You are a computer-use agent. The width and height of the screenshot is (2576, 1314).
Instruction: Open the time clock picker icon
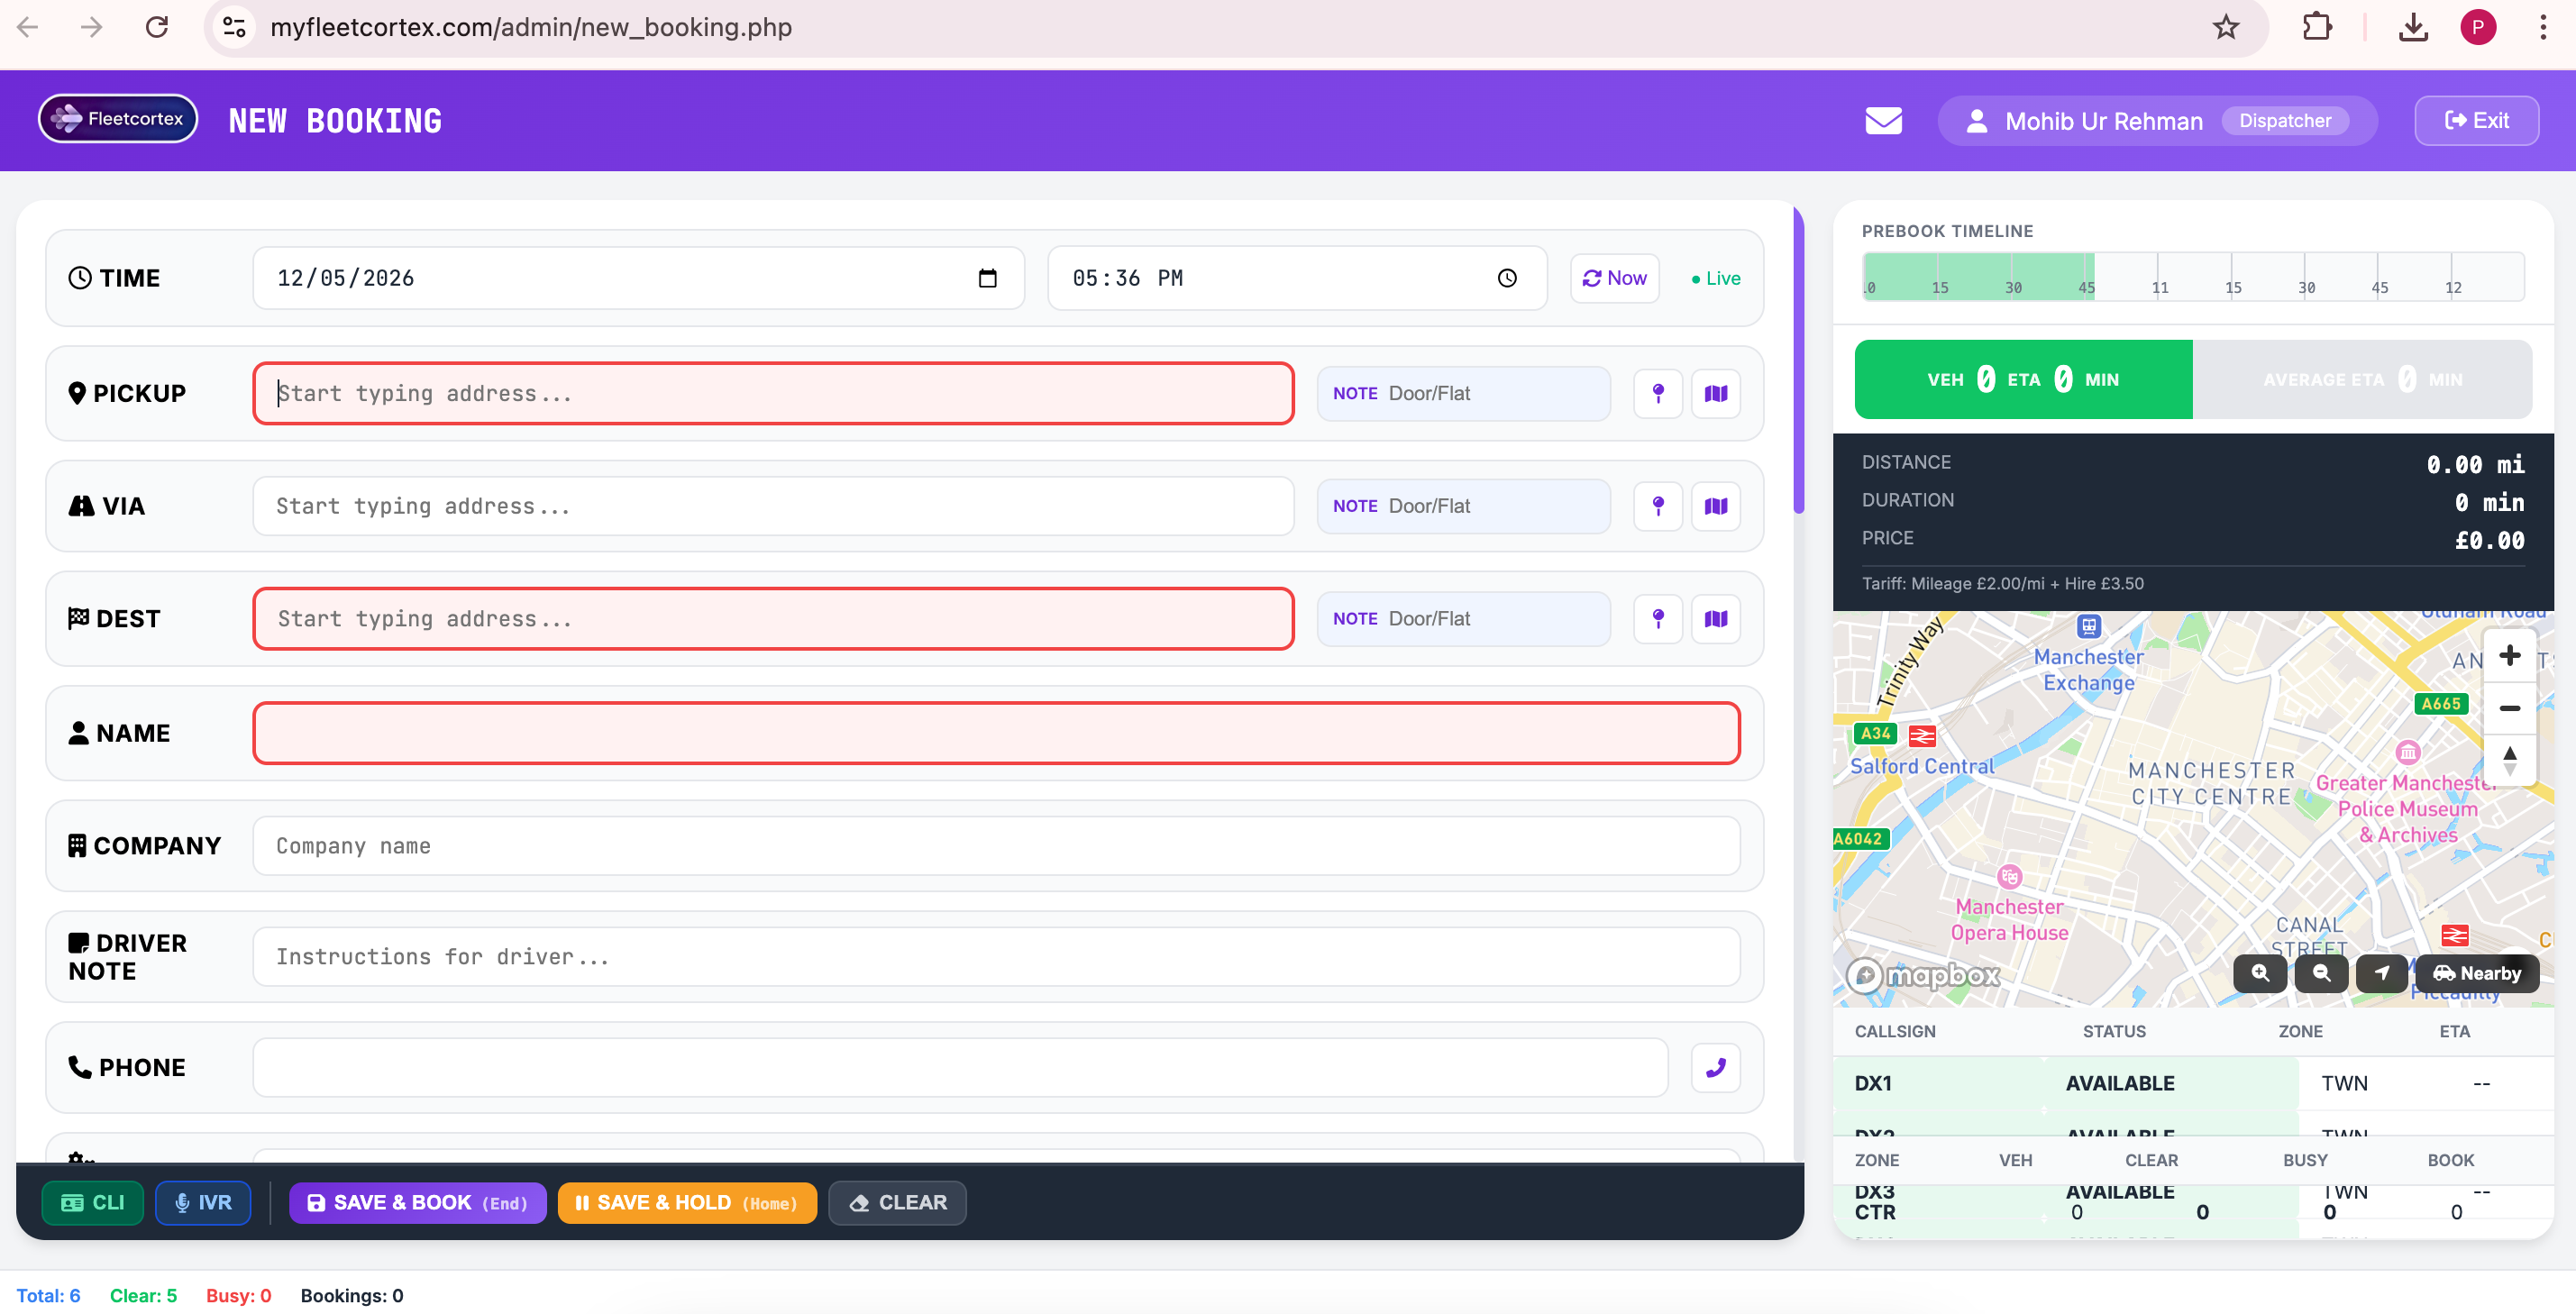point(1507,278)
